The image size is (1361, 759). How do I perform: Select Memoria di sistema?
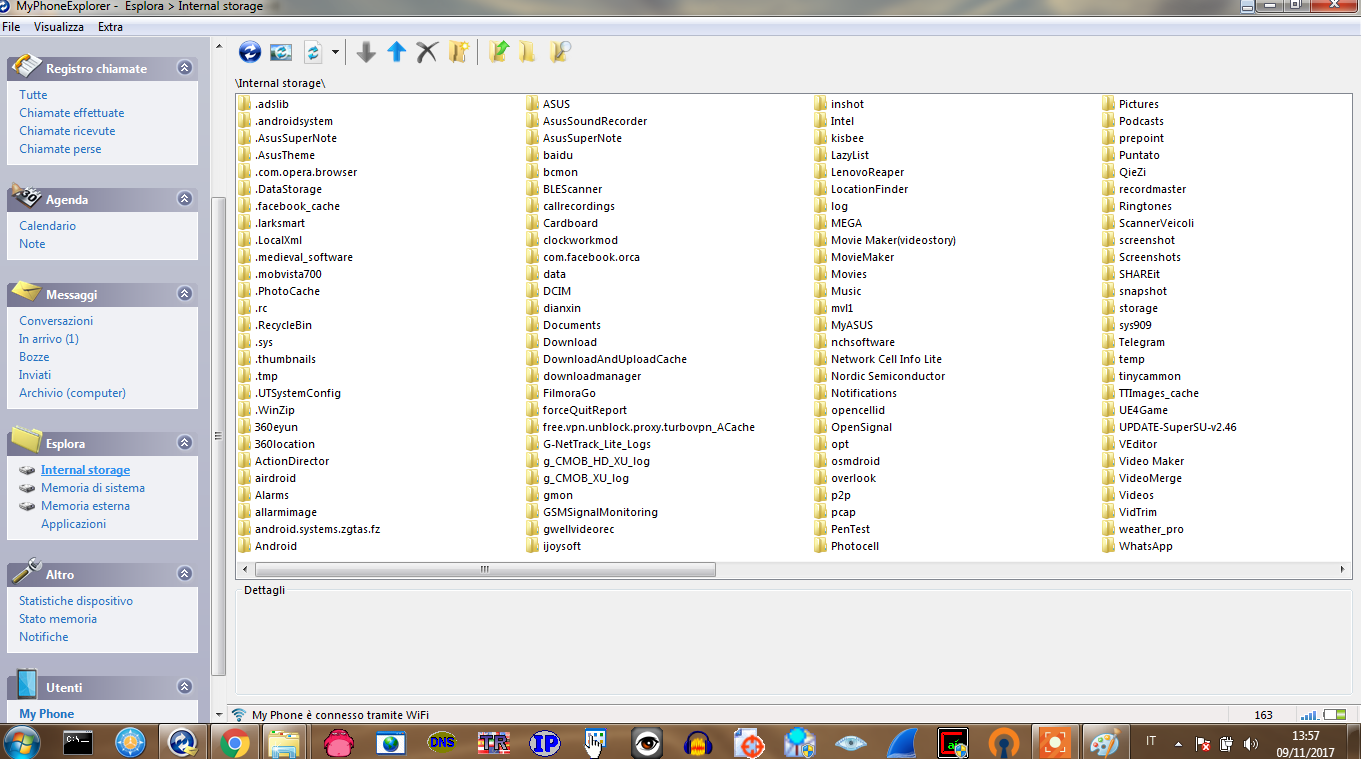click(x=93, y=488)
